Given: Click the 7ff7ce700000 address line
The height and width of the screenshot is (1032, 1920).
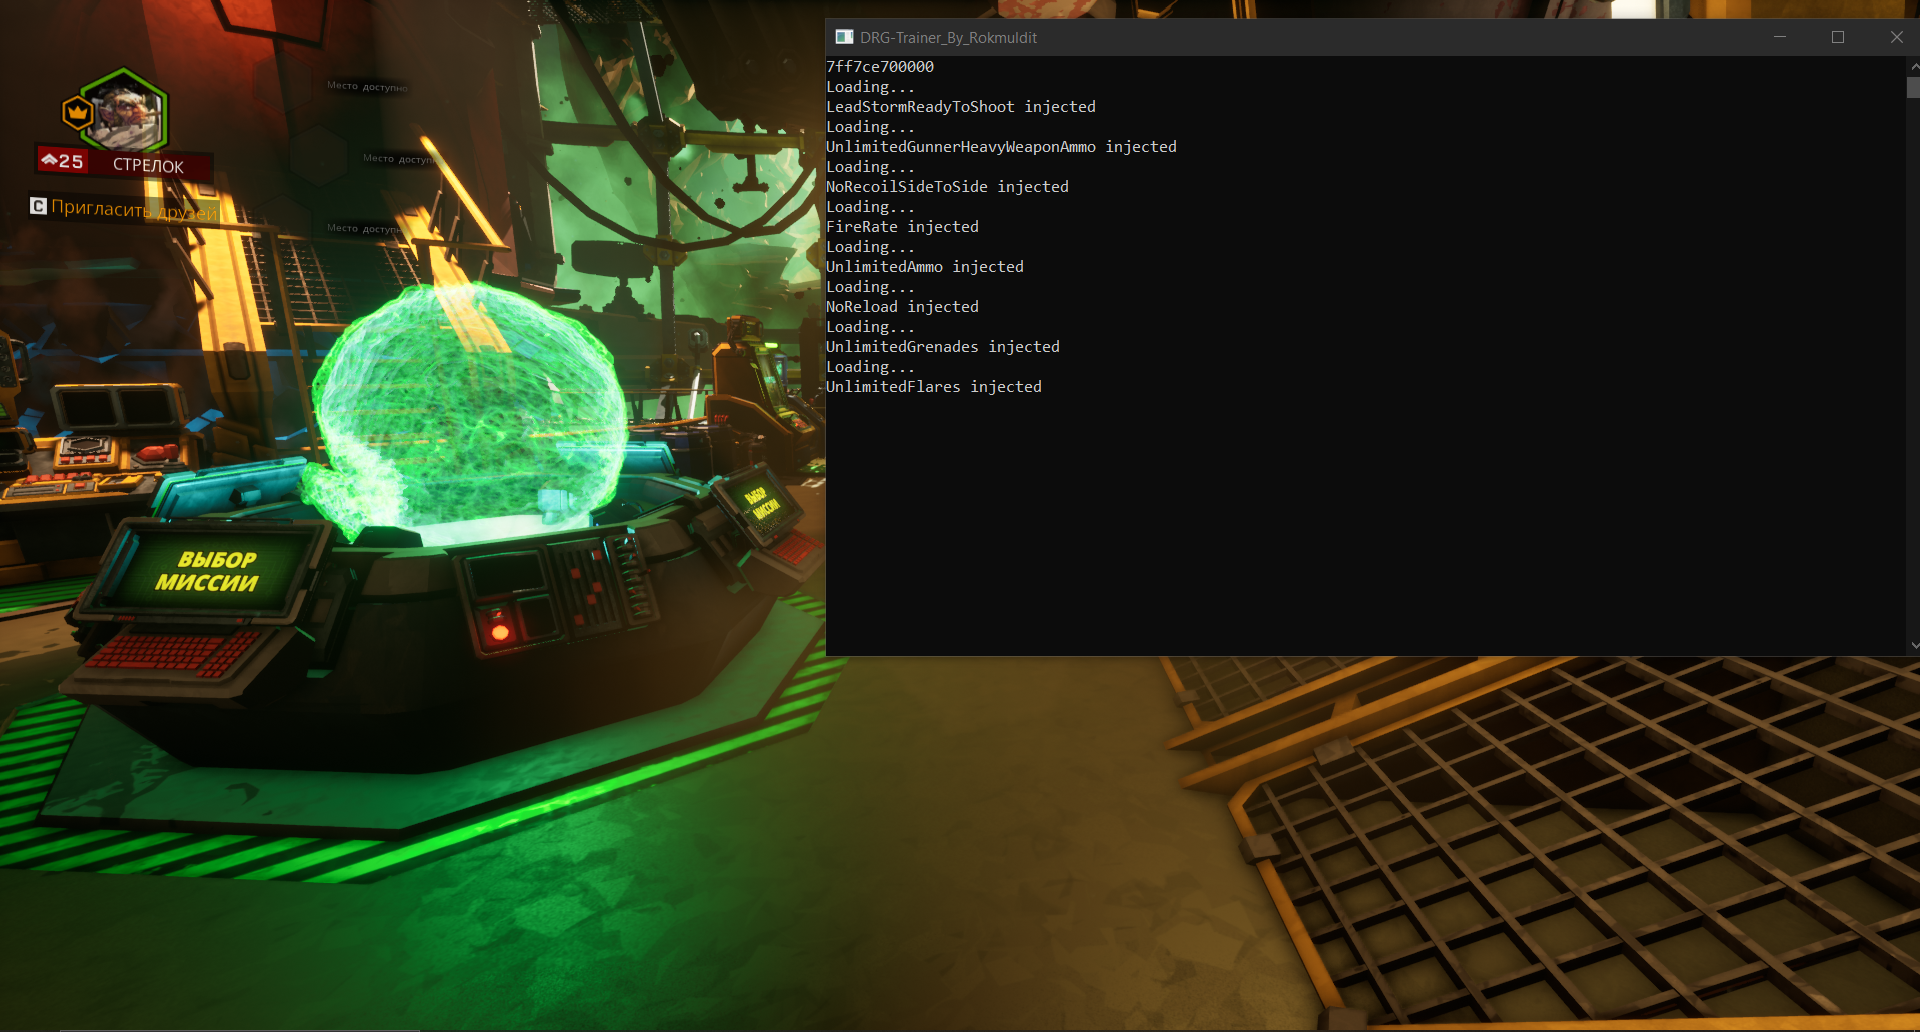Looking at the screenshot, I should 880,67.
